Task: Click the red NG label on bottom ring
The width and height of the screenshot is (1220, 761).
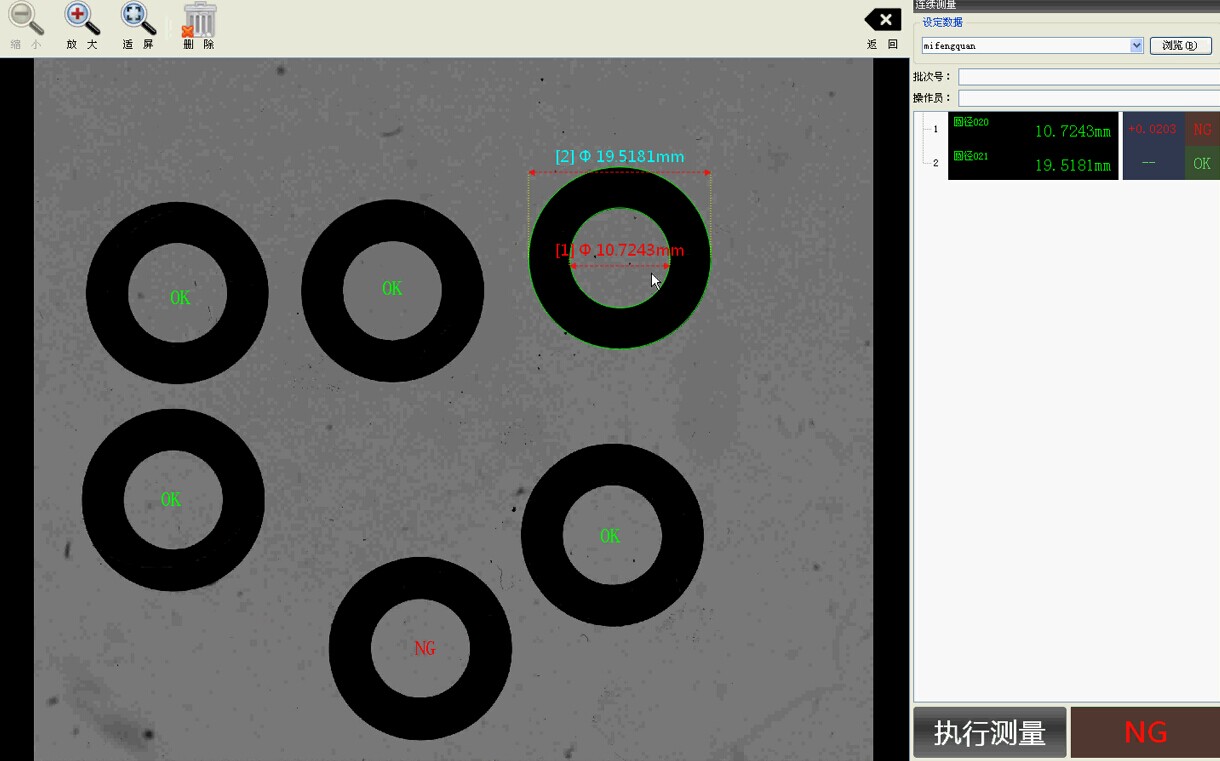Action: [x=425, y=649]
